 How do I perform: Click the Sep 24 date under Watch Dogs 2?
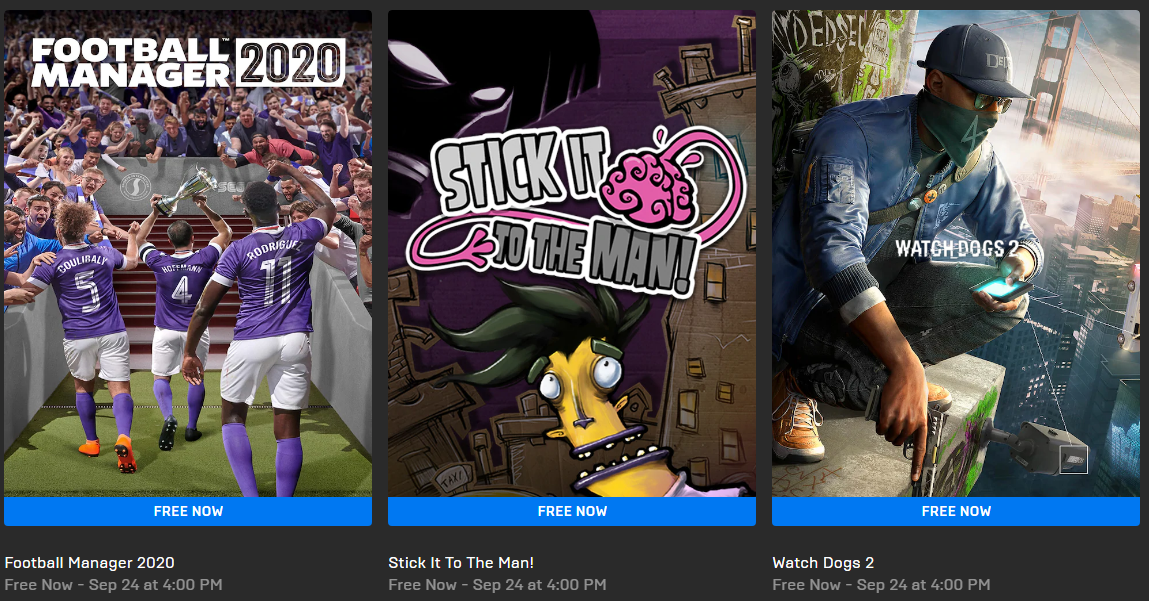pyautogui.click(x=882, y=584)
